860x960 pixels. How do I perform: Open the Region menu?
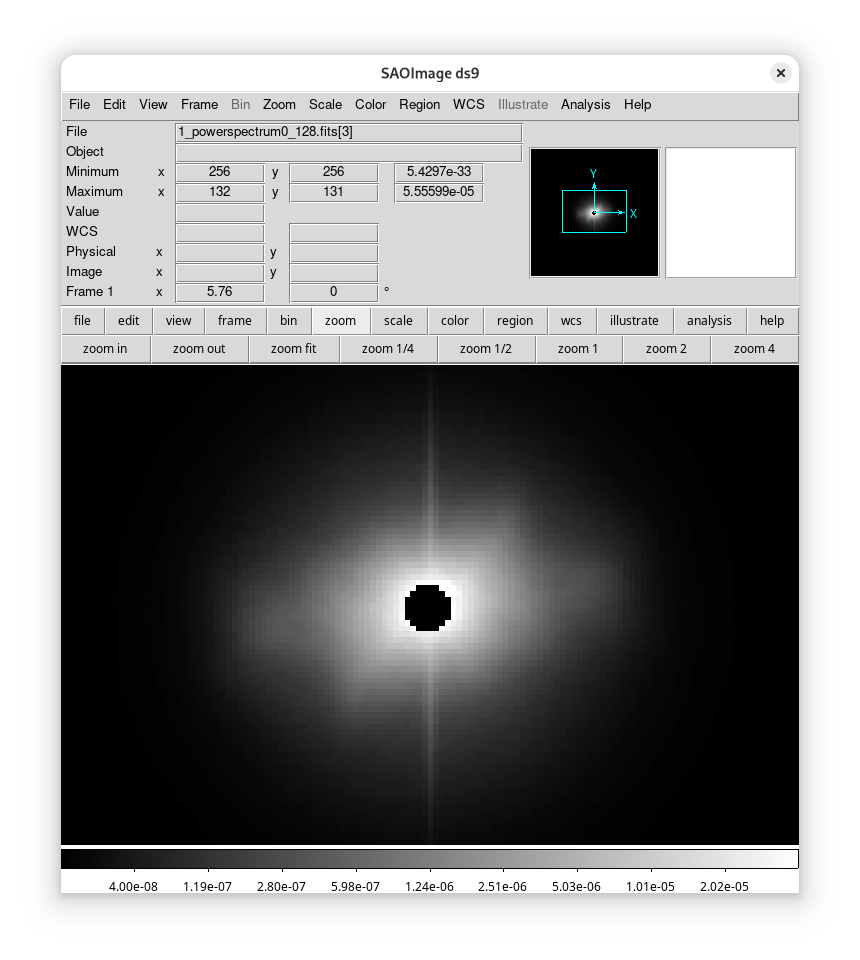tap(419, 104)
